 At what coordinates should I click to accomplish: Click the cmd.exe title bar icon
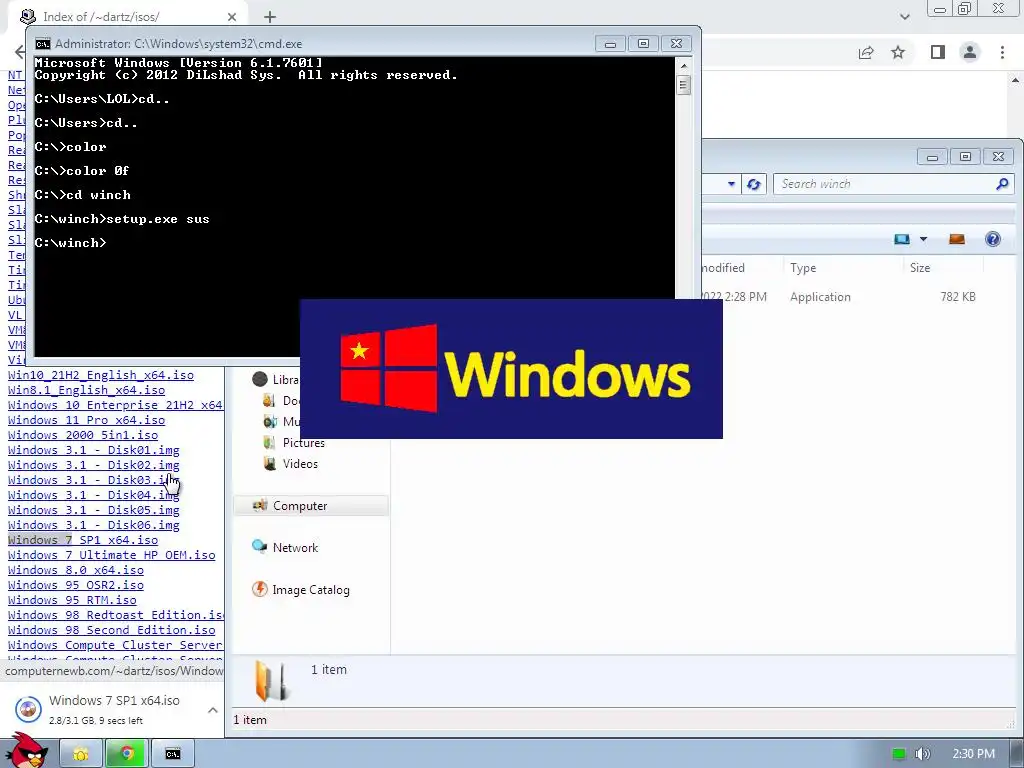43,44
